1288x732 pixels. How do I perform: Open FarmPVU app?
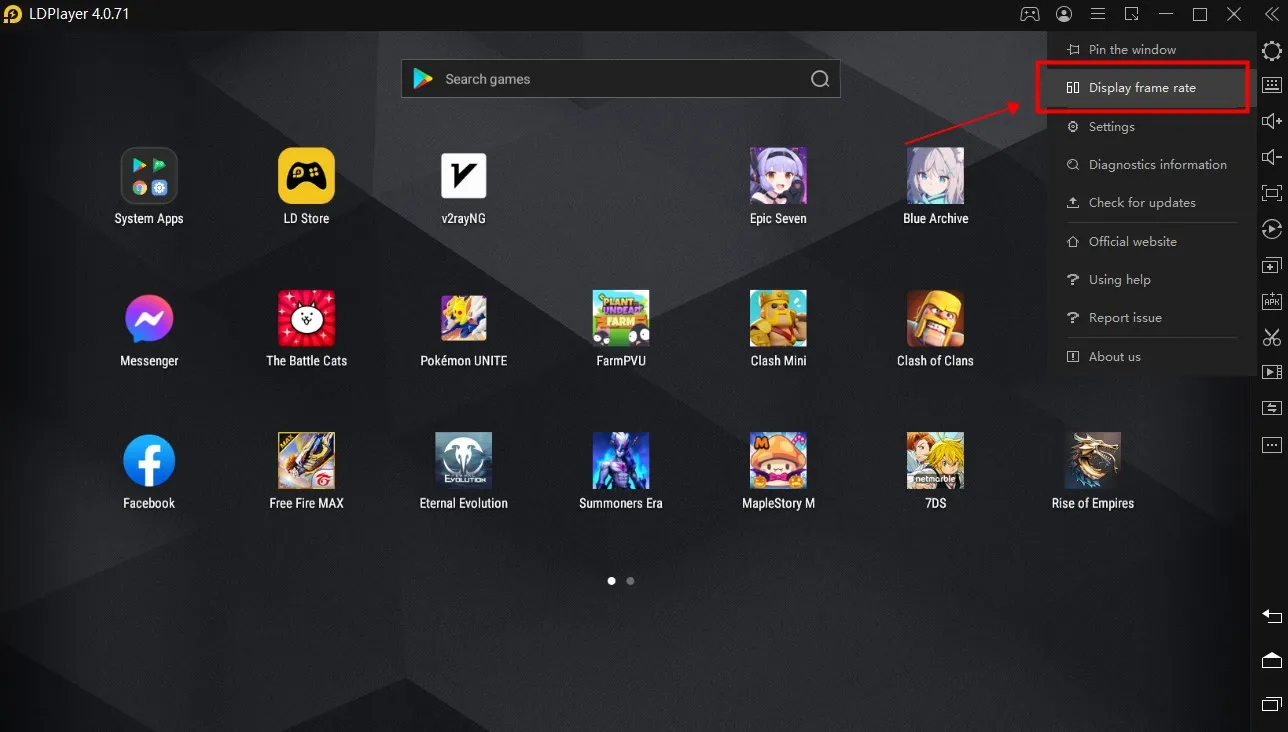621,319
